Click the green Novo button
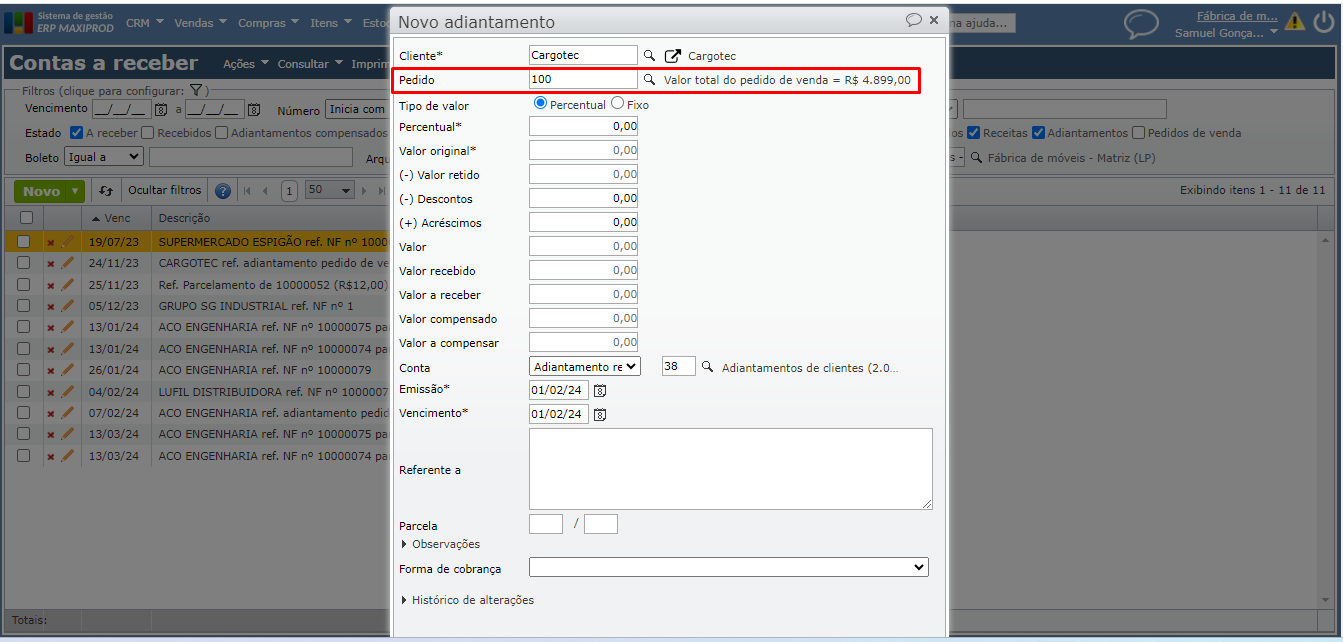 [42, 191]
